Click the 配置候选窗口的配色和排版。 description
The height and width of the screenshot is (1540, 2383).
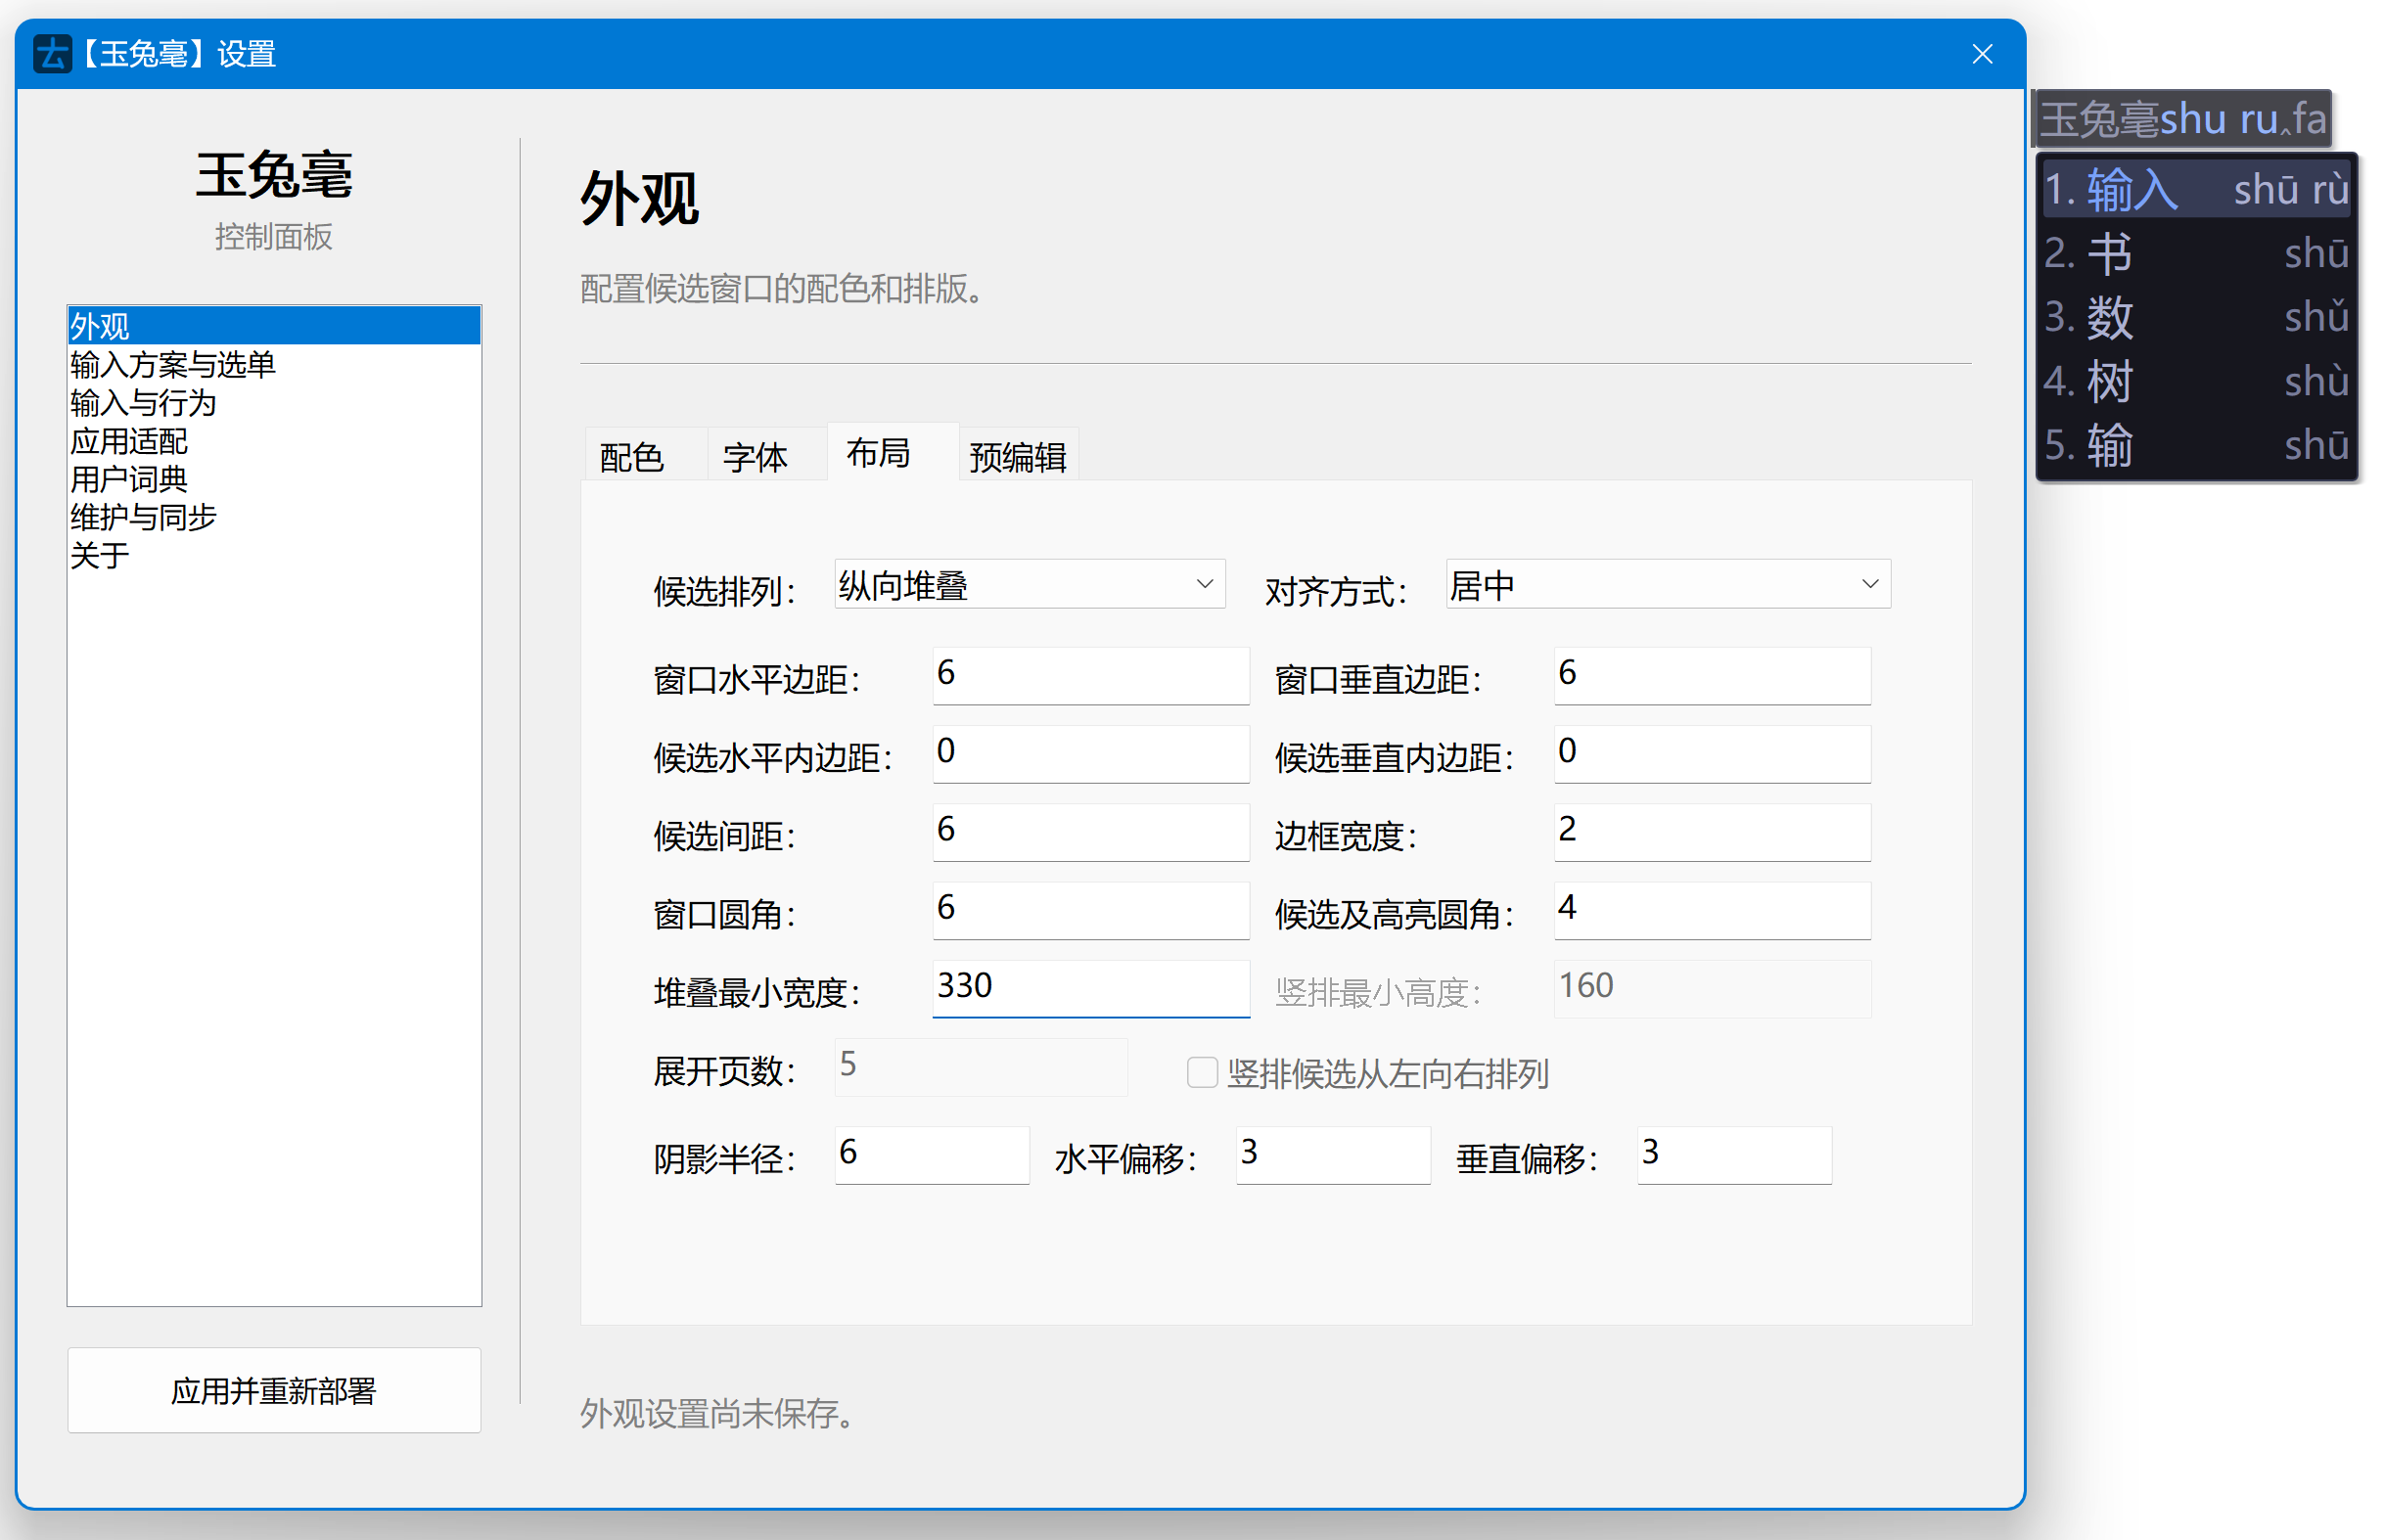[782, 288]
